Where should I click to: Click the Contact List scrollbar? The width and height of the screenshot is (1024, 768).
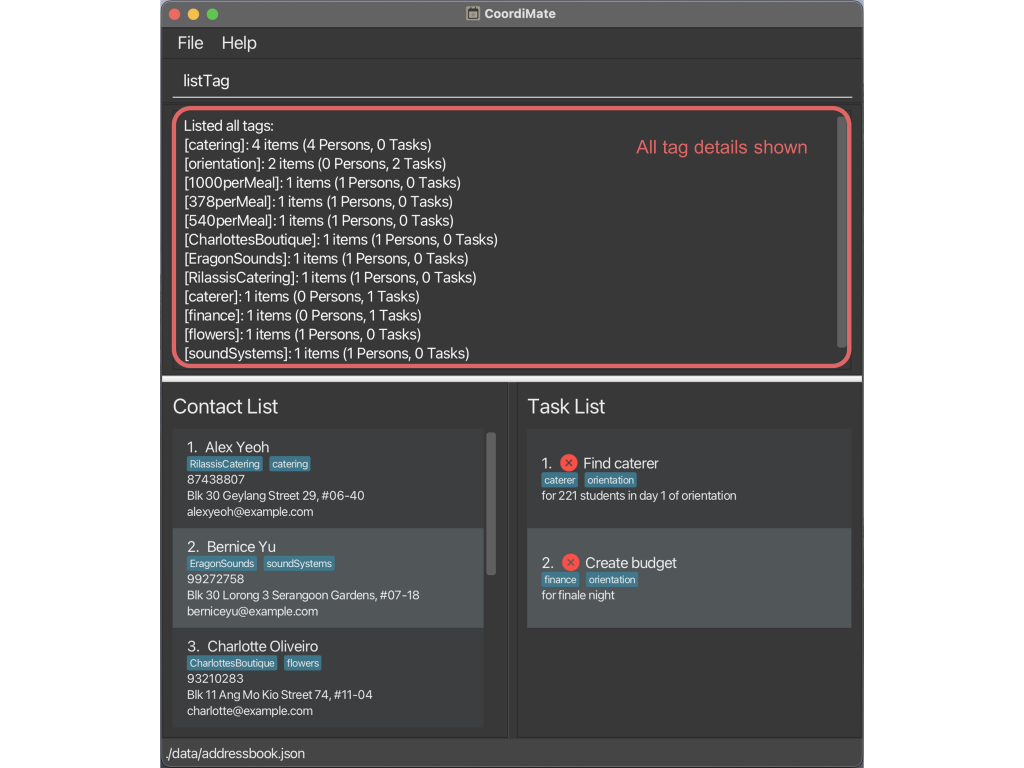click(491, 503)
